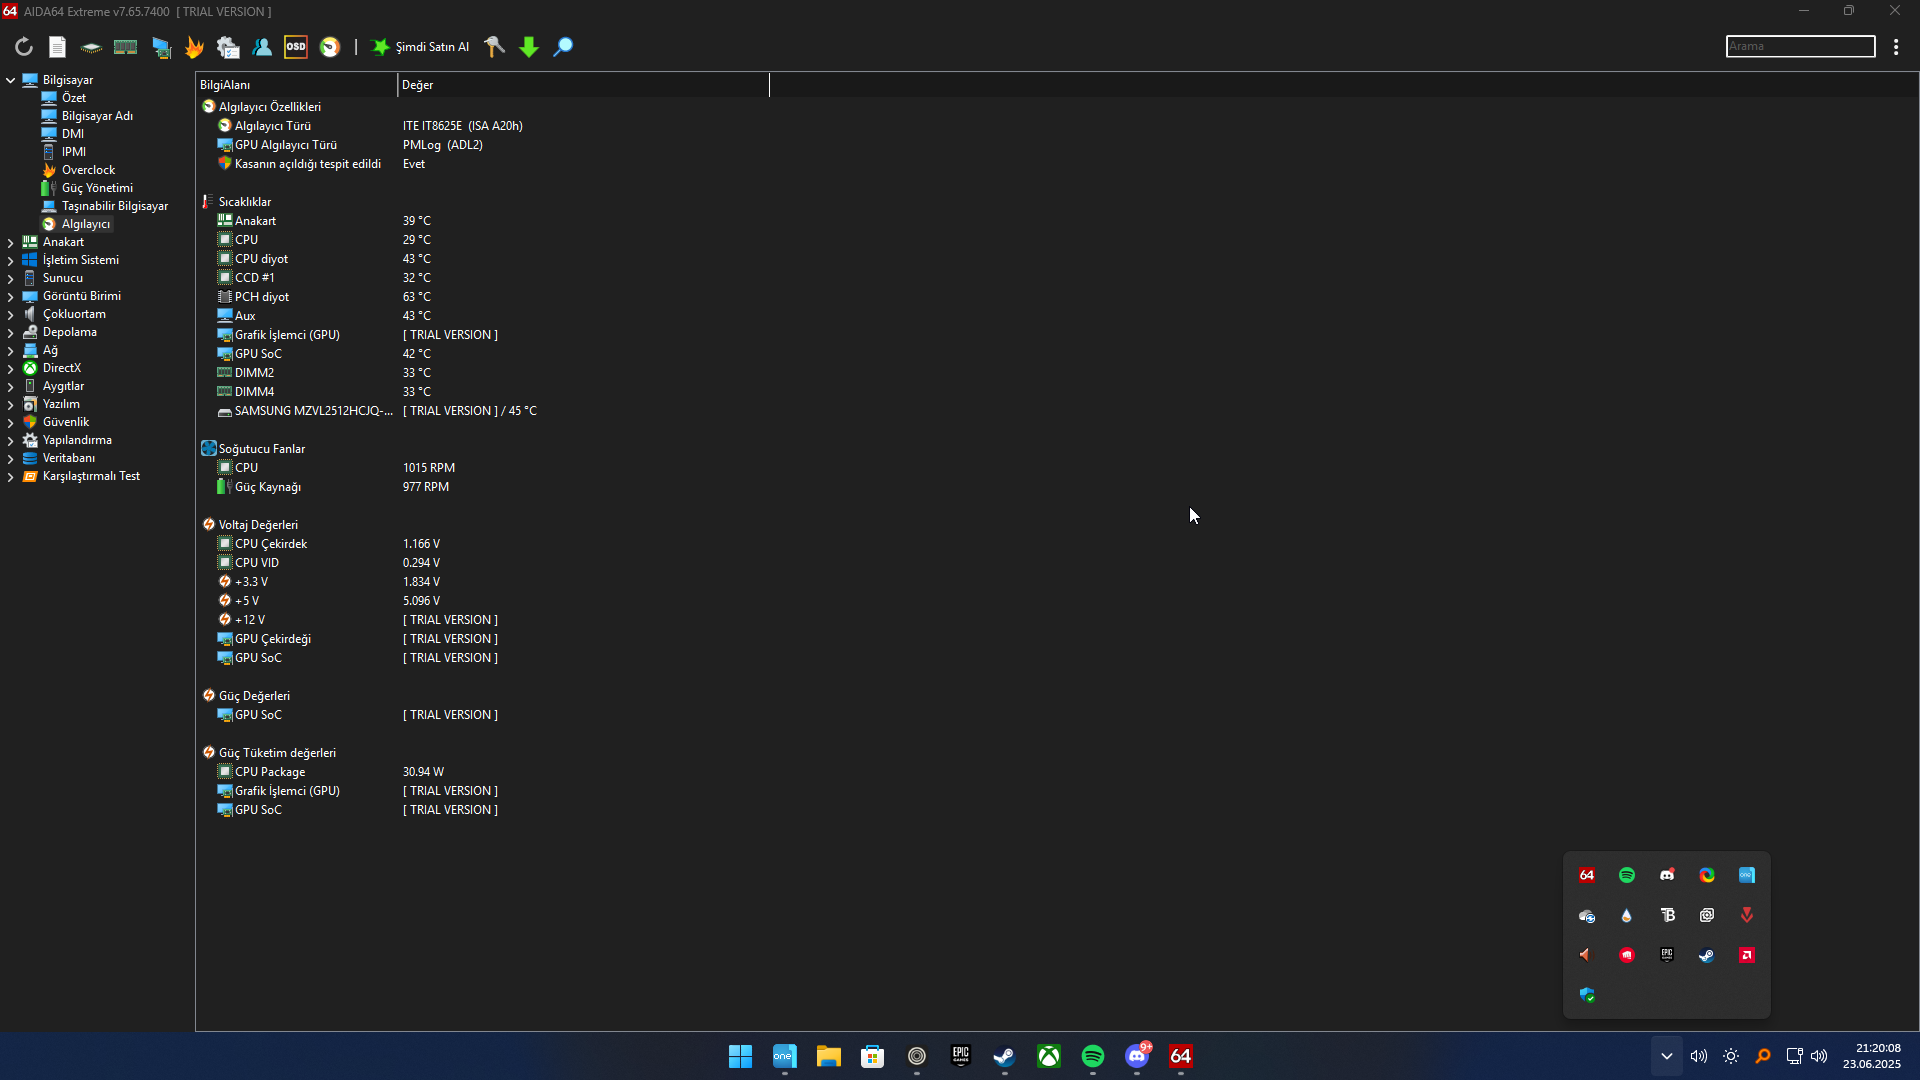
Task: Click the Windows Security shield tray icon
Action: tap(1587, 995)
